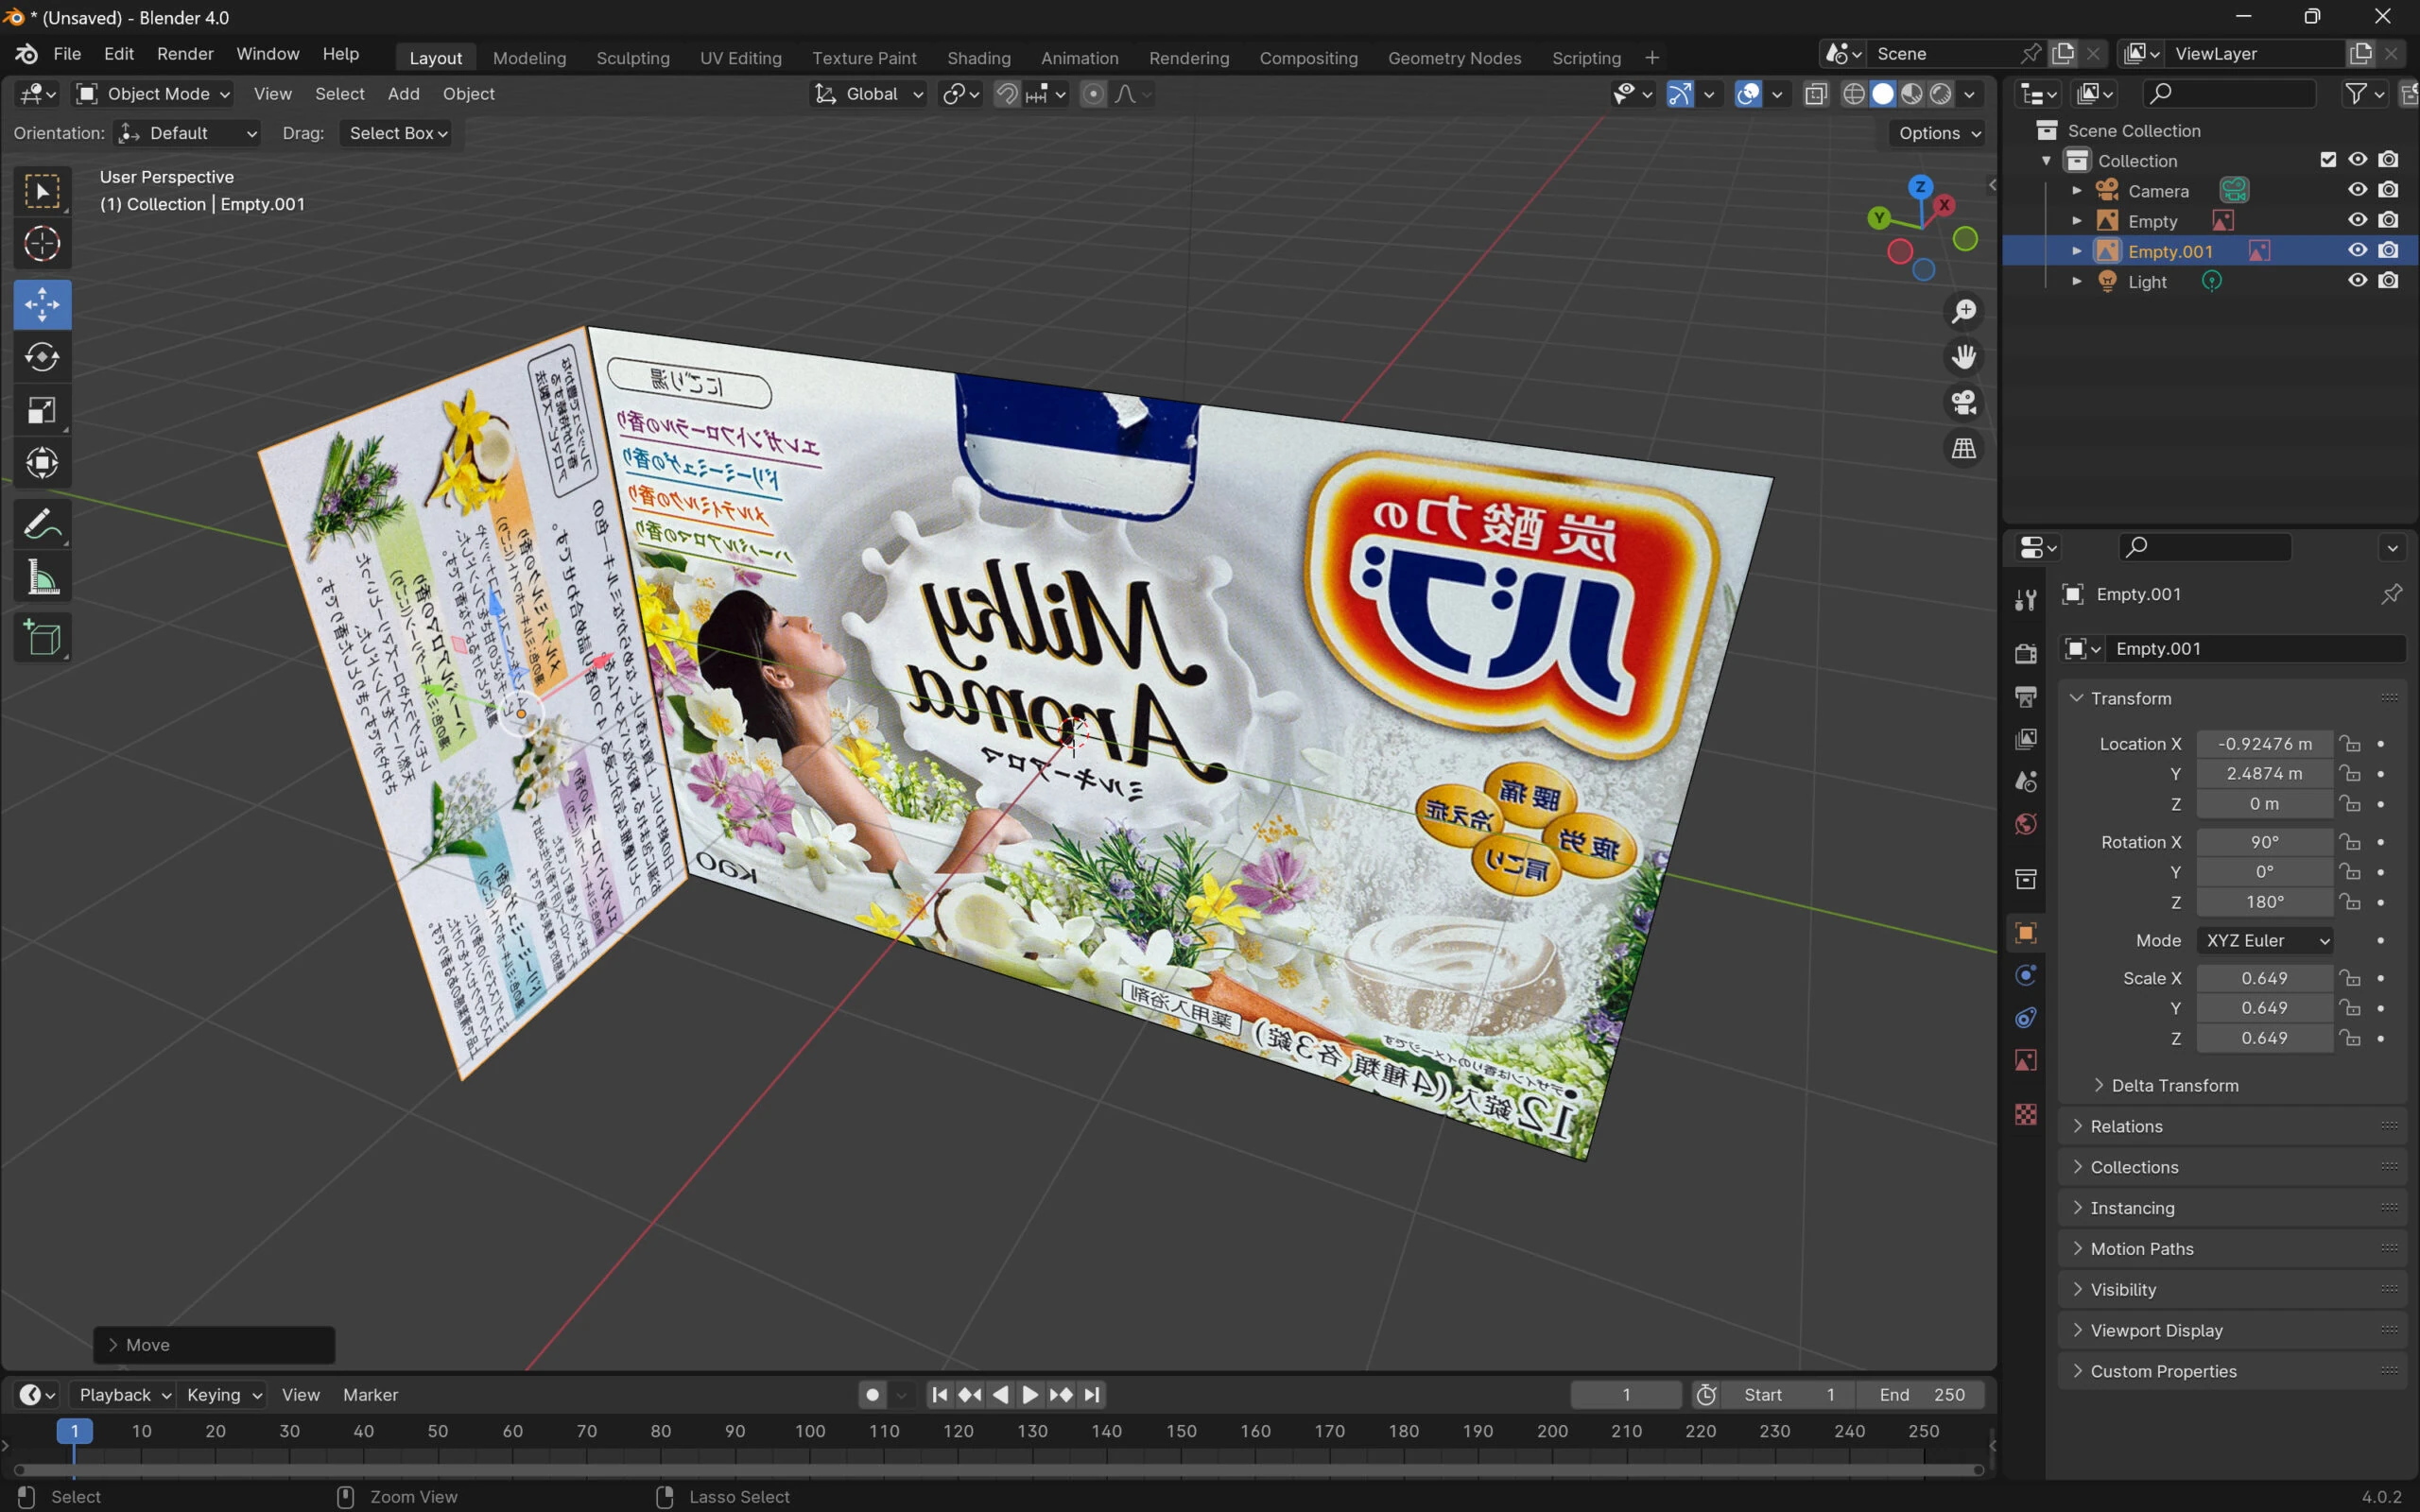Disable Camera object in renders
Screen dimensions: 2420x1512
click(x=2389, y=190)
